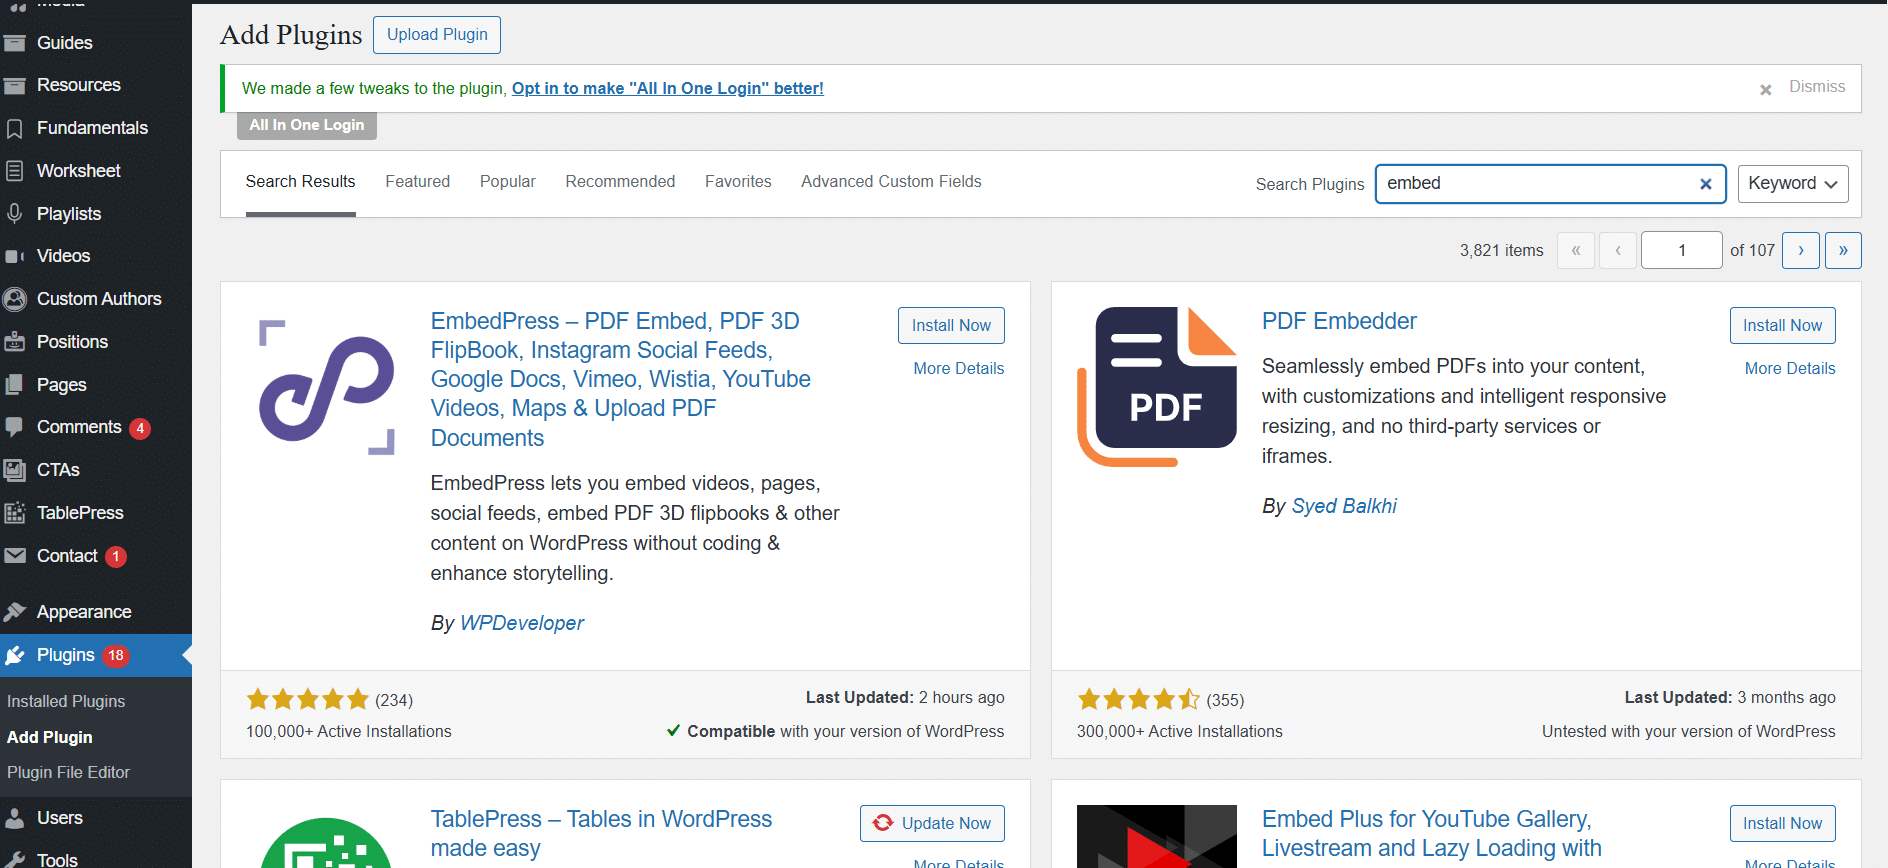Click the '3,821 items' count text
This screenshot has height=868, width=1888.
pos(1501,251)
